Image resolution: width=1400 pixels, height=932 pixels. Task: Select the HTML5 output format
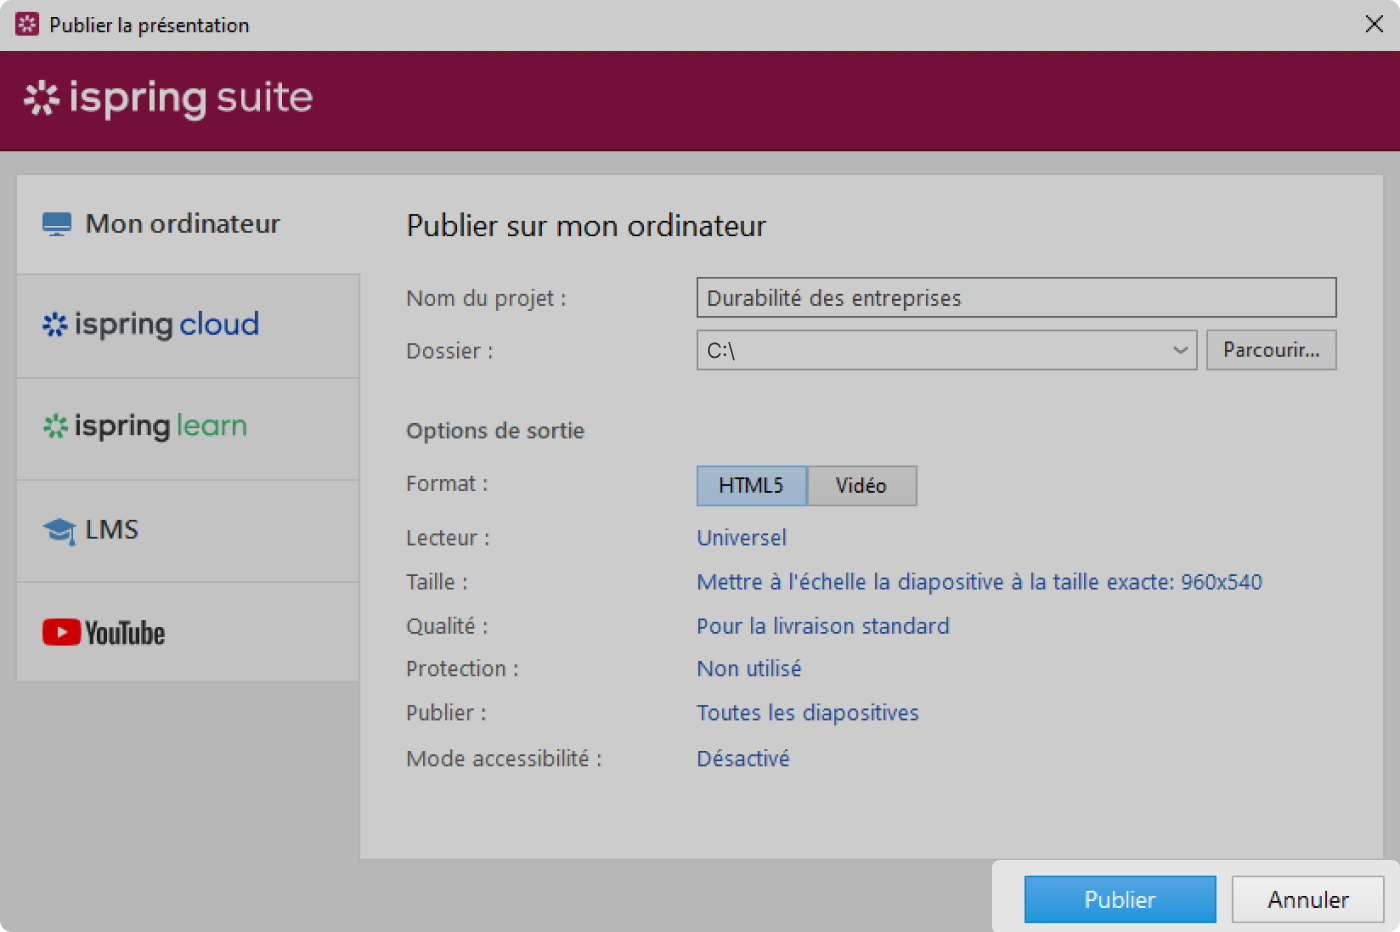751,486
